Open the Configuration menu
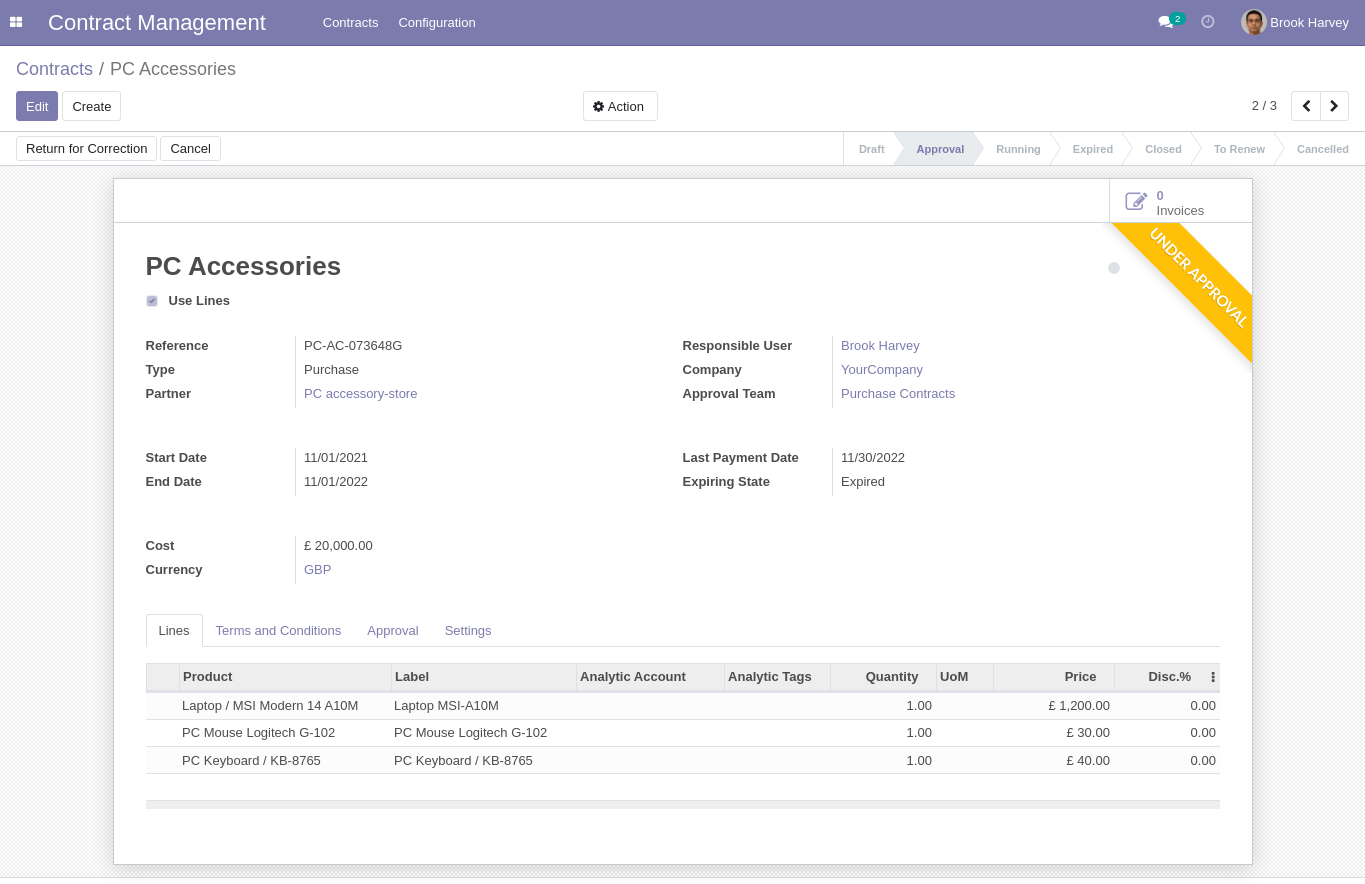The width and height of the screenshot is (1365, 884). pyautogui.click(x=436, y=22)
